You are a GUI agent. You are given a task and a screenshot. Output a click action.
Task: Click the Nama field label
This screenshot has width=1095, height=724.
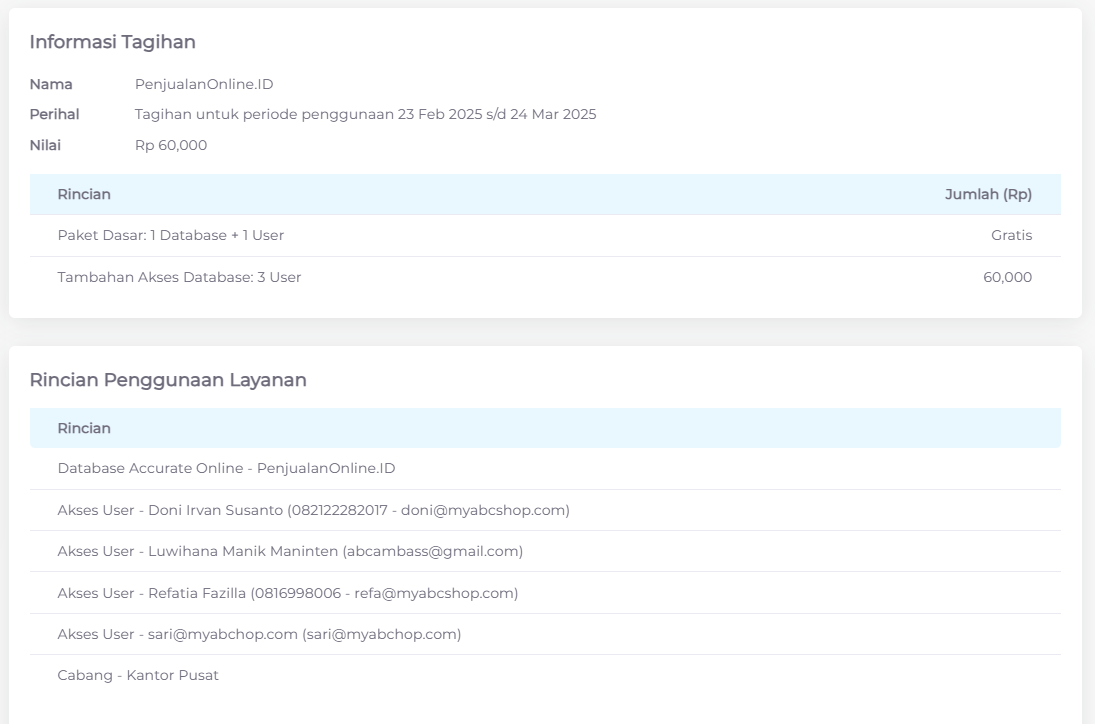[x=51, y=84]
